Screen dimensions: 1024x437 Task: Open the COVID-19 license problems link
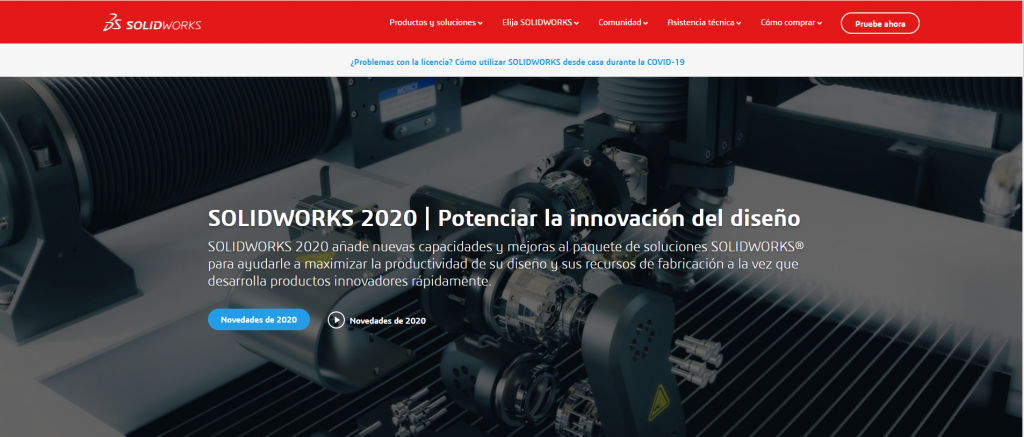pyautogui.click(x=517, y=62)
